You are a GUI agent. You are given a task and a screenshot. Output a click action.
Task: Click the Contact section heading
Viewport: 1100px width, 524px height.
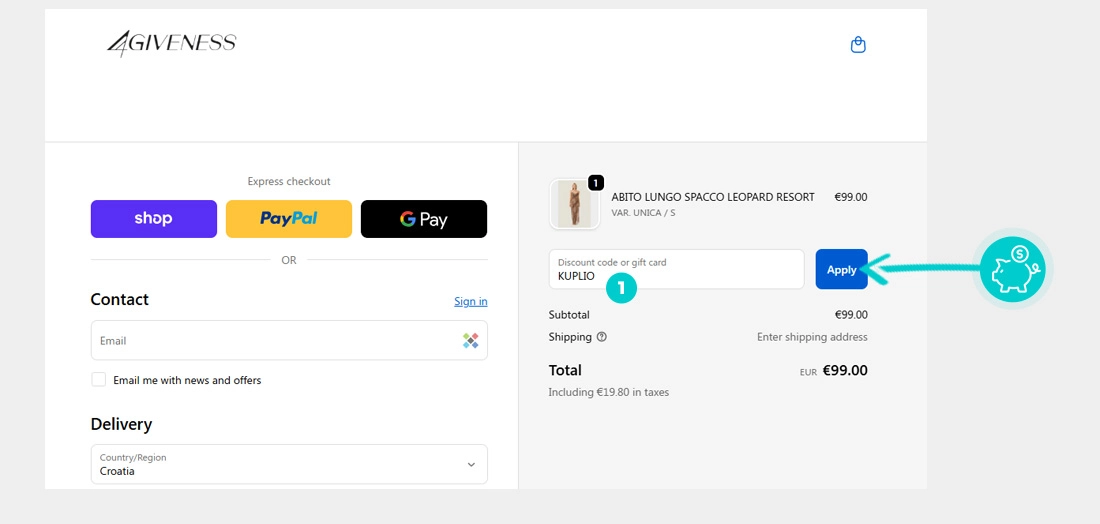tap(119, 300)
